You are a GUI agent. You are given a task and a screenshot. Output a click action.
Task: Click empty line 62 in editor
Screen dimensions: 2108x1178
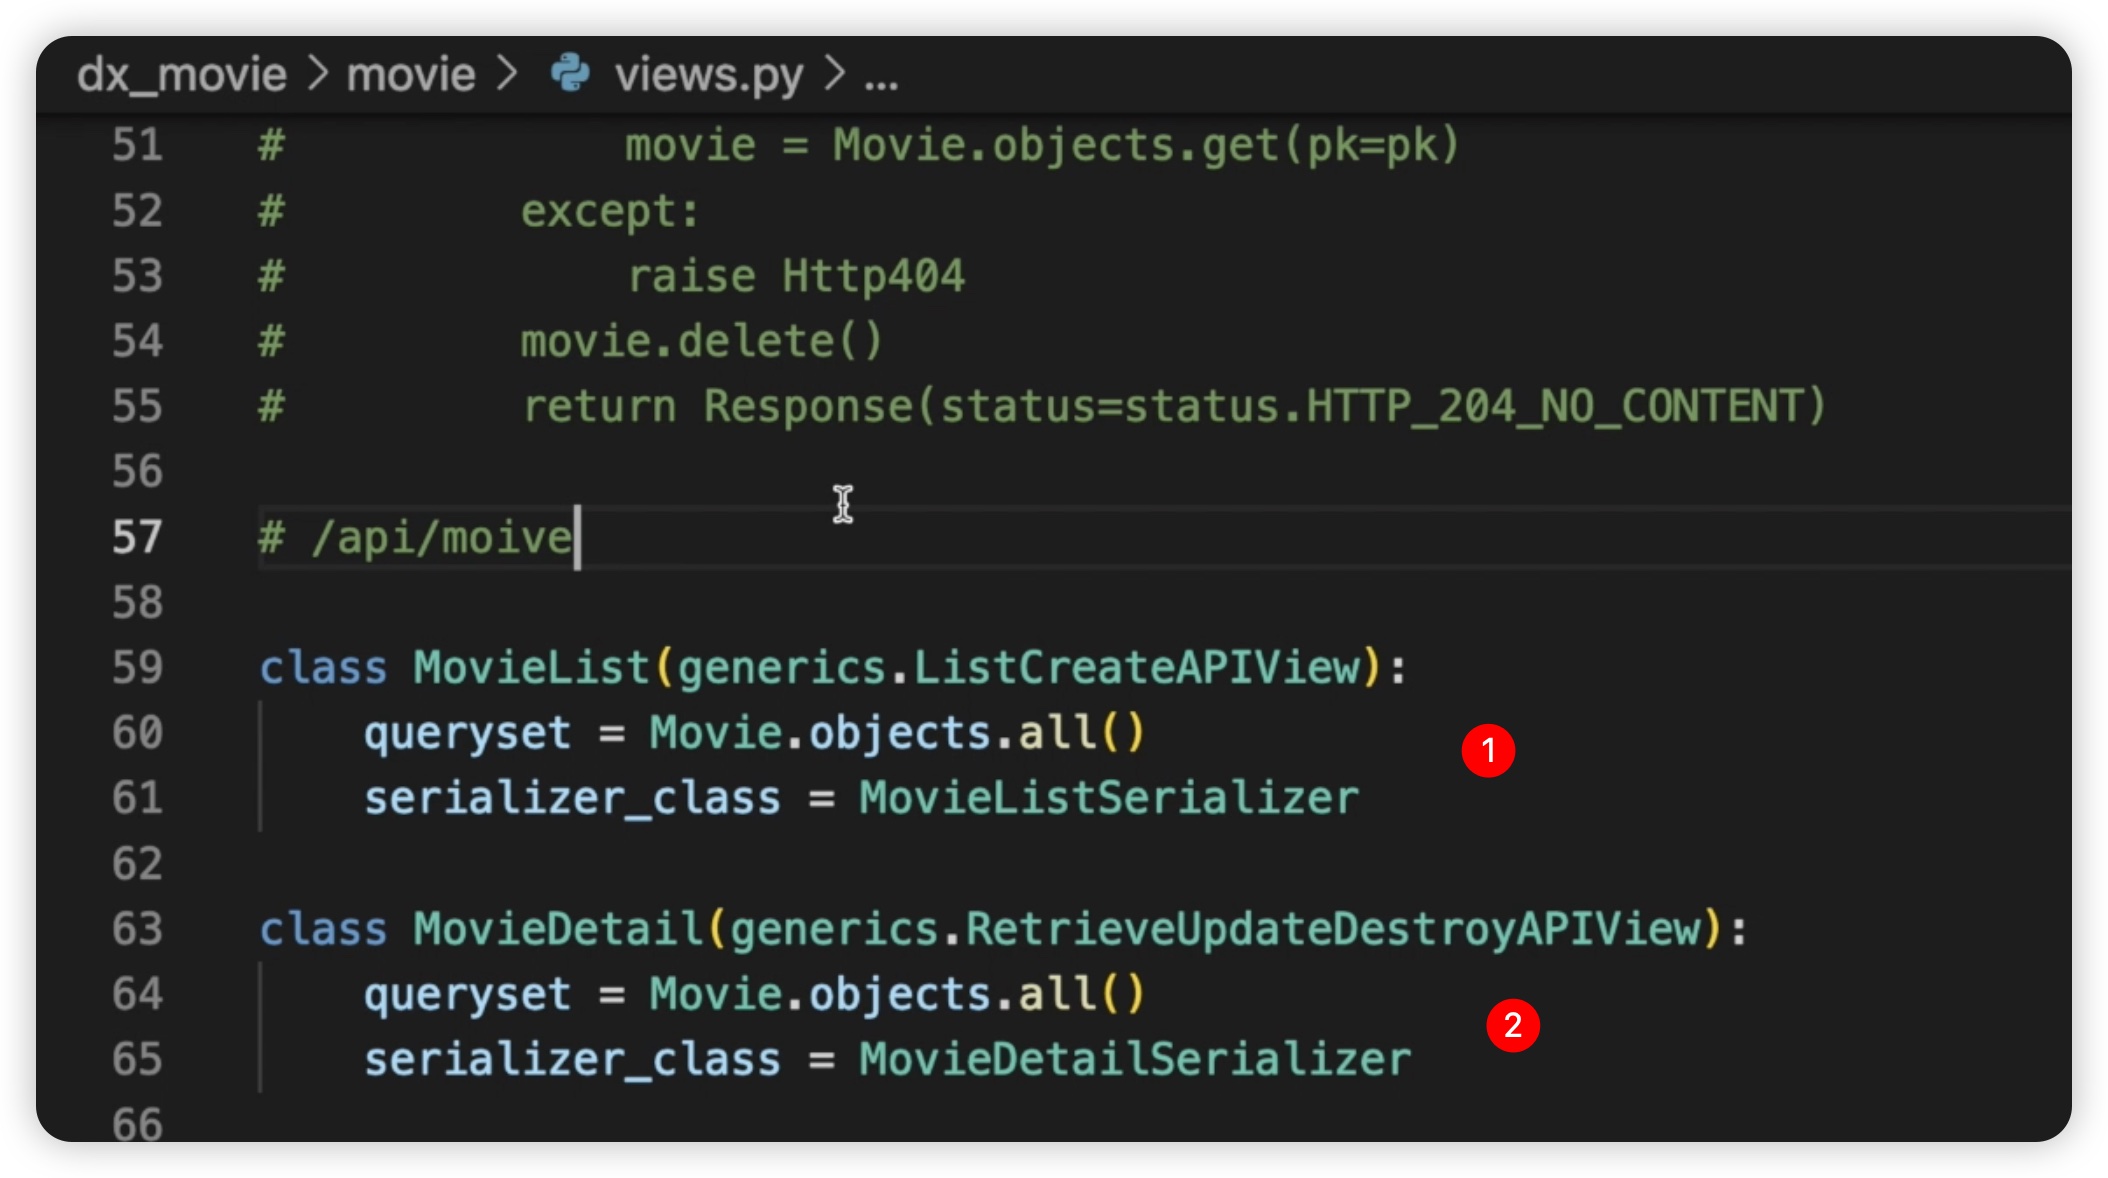[1165, 864]
